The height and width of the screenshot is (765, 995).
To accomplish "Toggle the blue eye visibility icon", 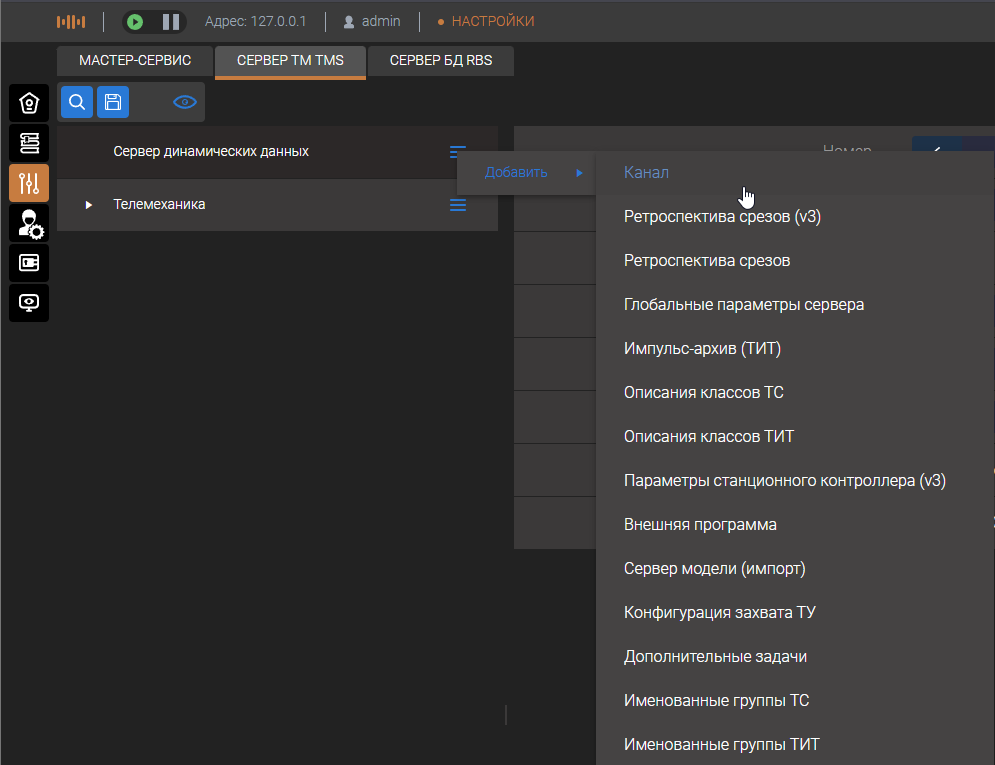I will point(184,102).
